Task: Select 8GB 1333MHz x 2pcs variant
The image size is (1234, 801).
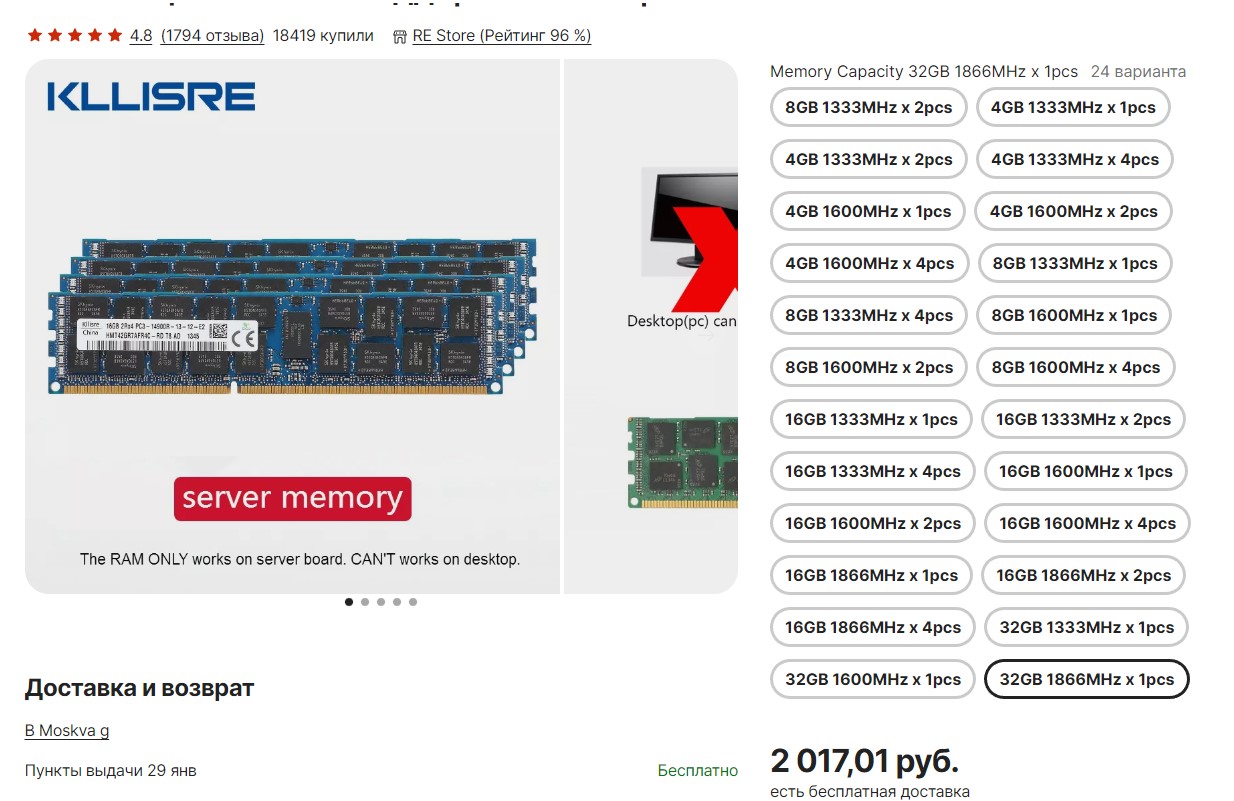Action: coord(869,107)
